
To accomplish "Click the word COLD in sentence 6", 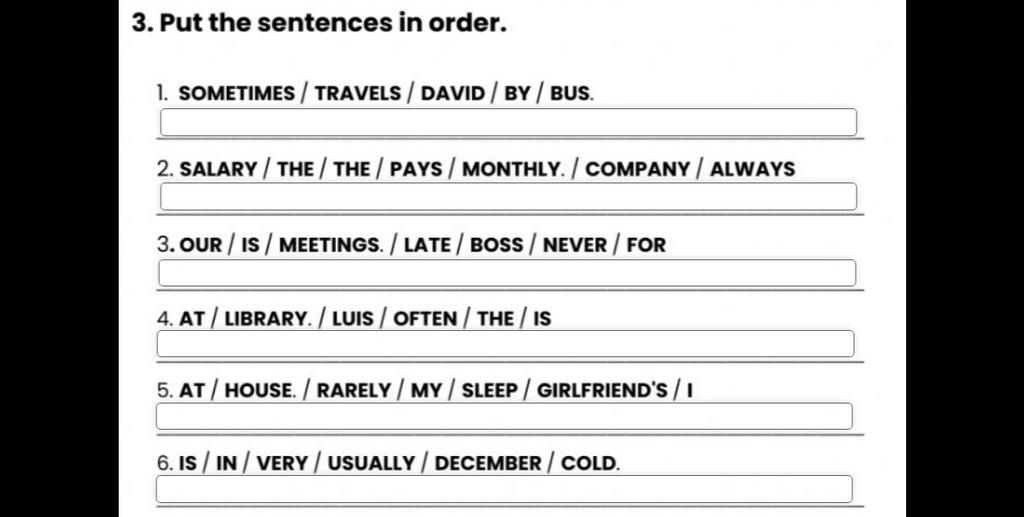I will (x=590, y=463).
